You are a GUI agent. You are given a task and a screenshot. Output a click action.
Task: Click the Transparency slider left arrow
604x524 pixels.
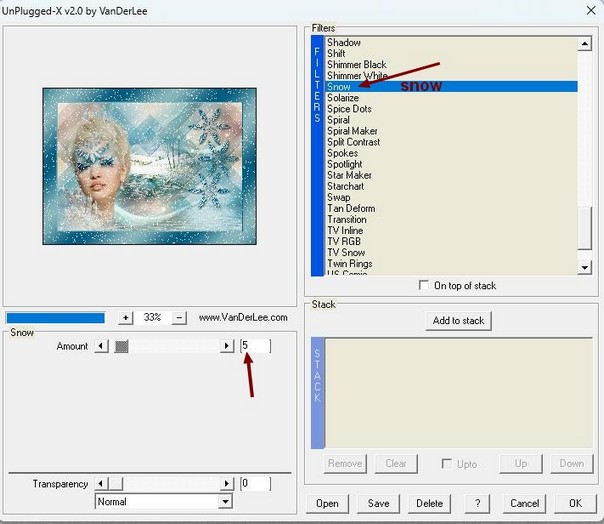[x=101, y=484]
